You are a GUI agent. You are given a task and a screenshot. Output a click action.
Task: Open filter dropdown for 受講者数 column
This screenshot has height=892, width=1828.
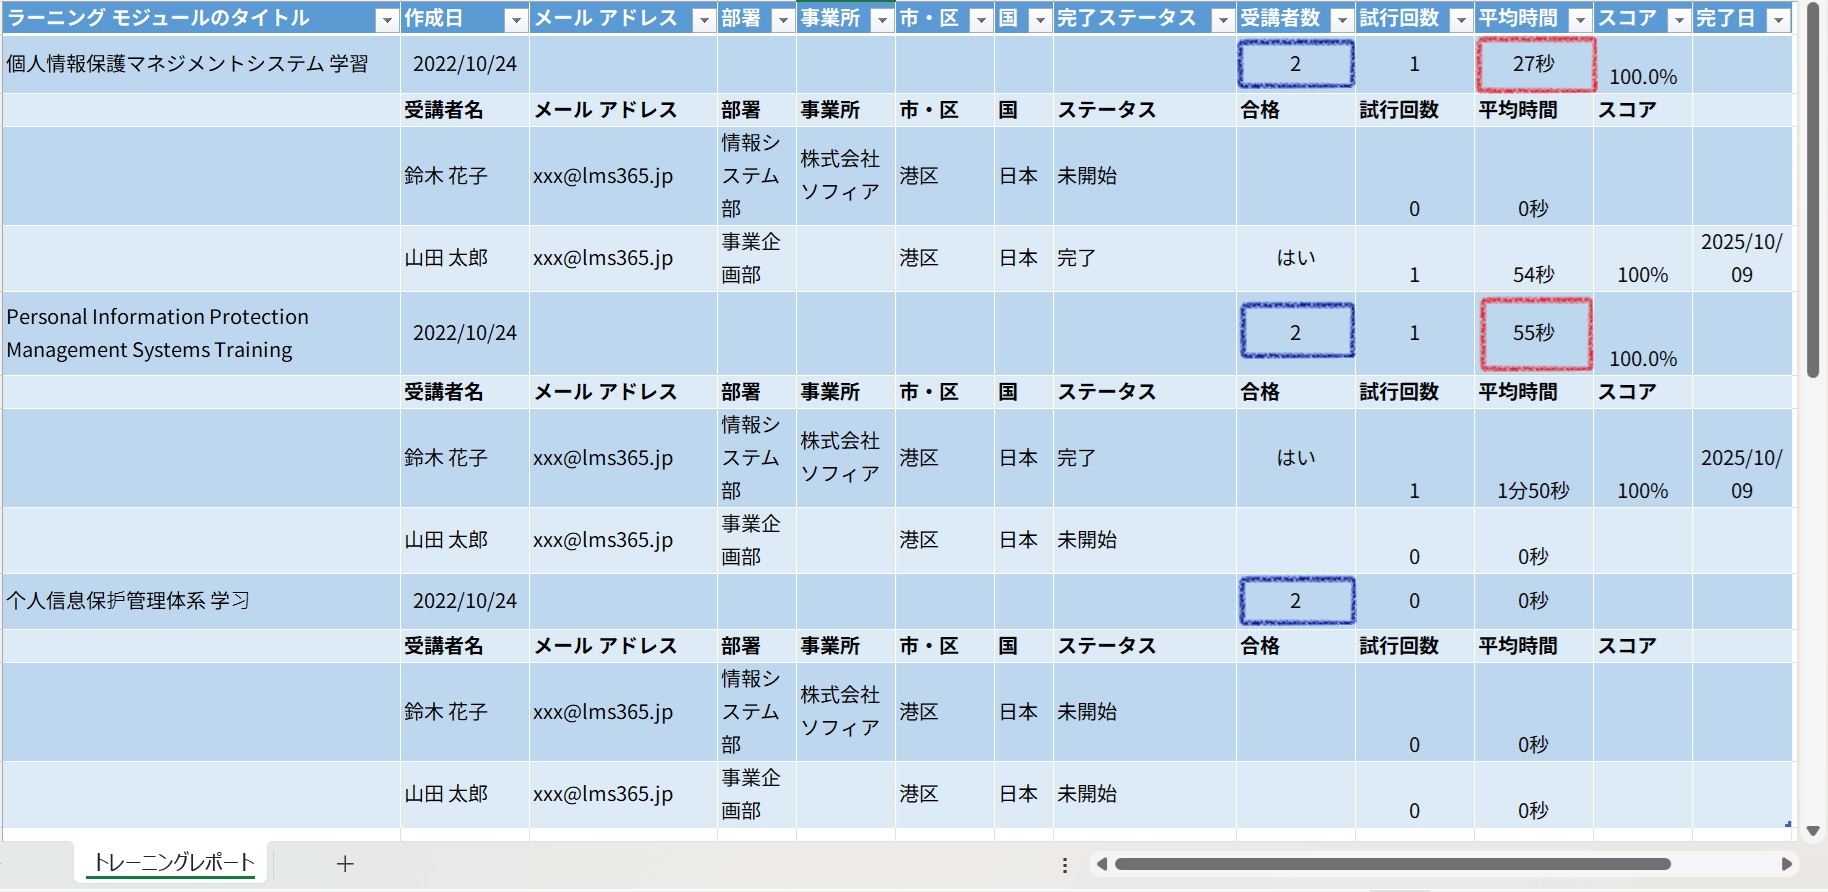[x=1341, y=20]
